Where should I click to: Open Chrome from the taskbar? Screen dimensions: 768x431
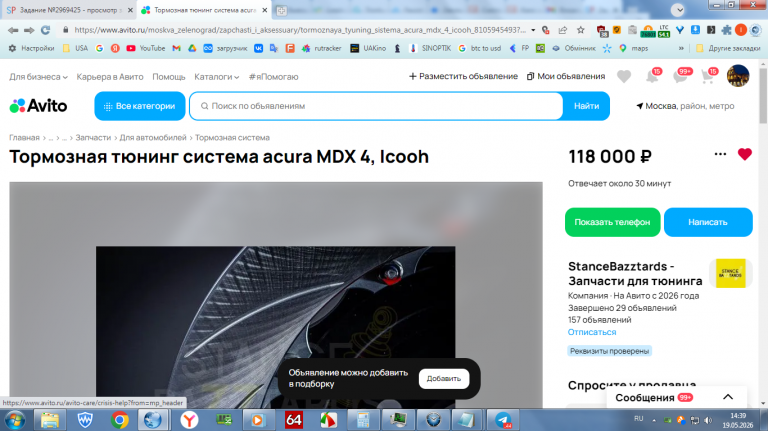(x=119, y=420)
